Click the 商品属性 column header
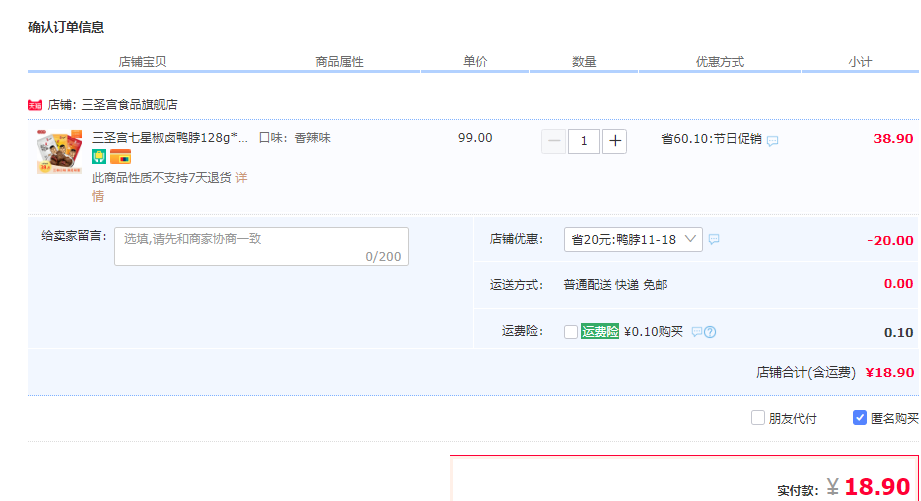The width and height of the screenshot is (921, 501). tap(340, 62)
